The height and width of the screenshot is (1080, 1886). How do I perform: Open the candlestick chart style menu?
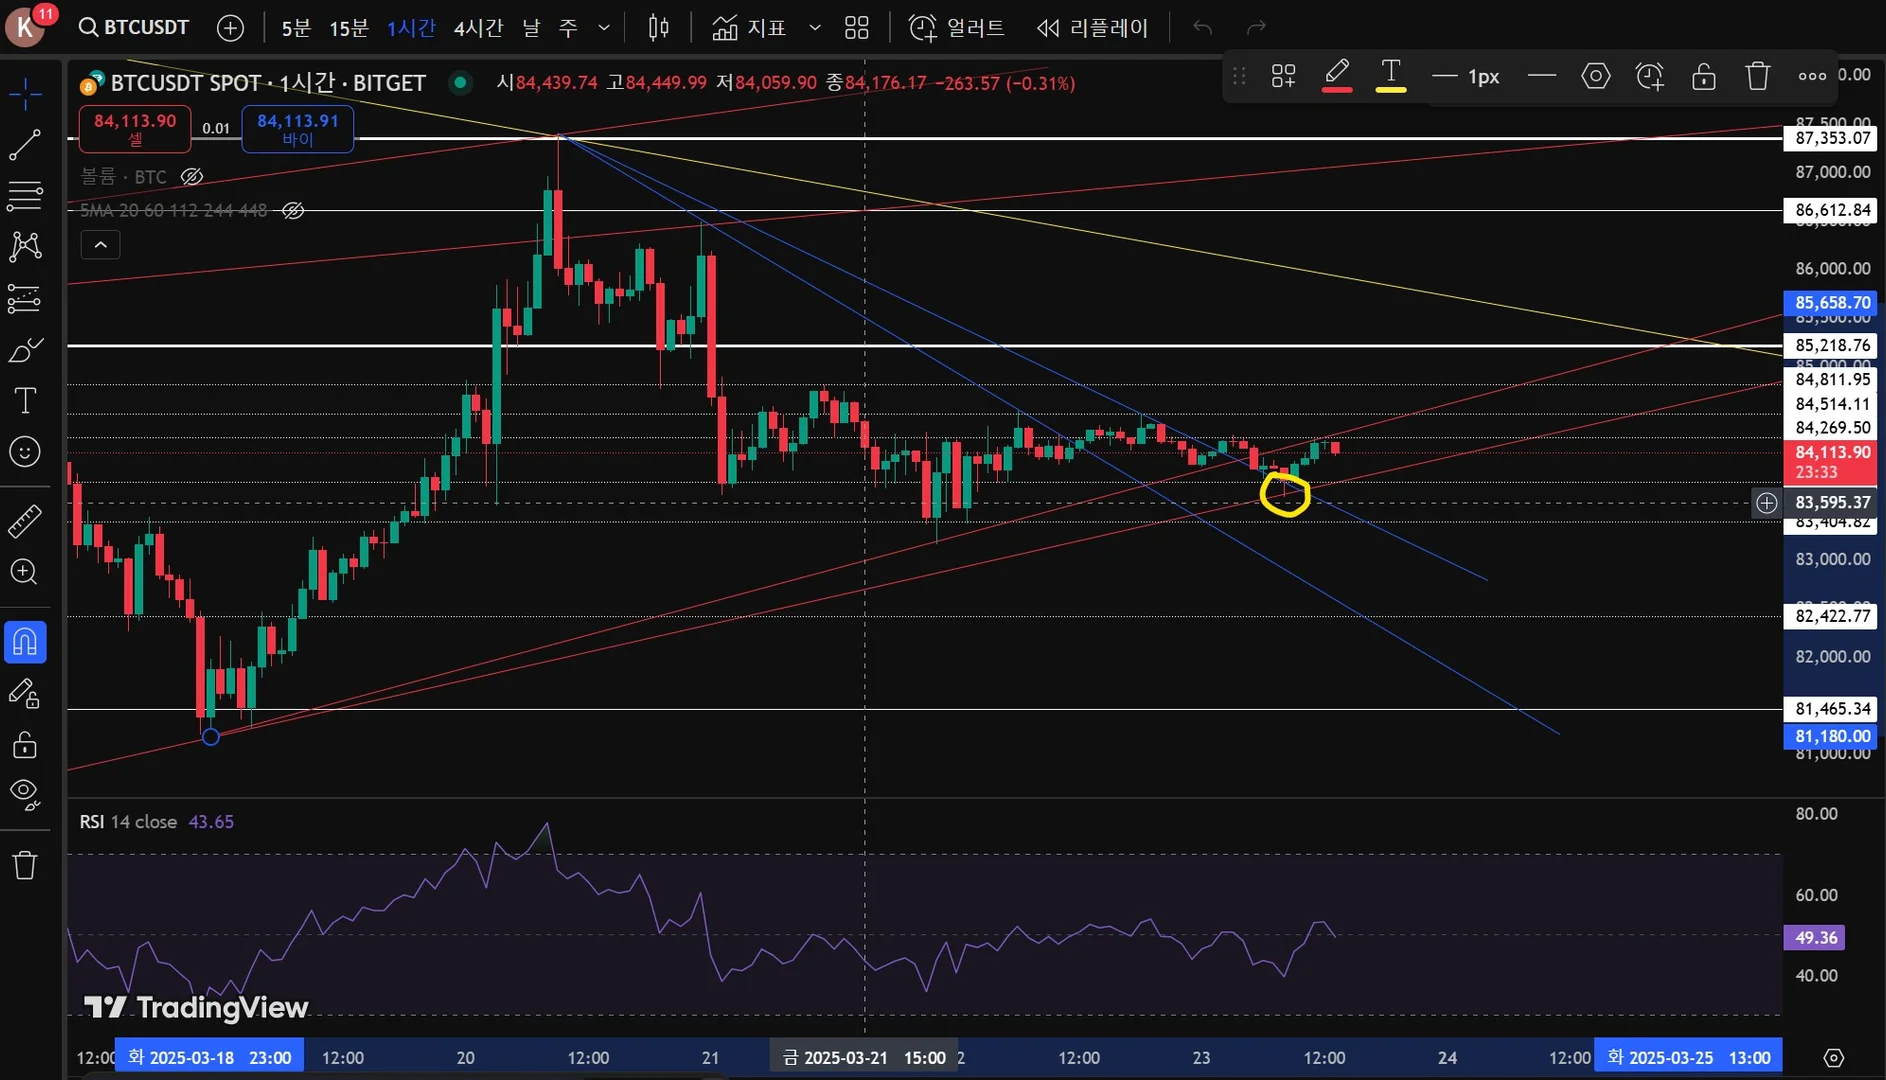click(658, 28)
